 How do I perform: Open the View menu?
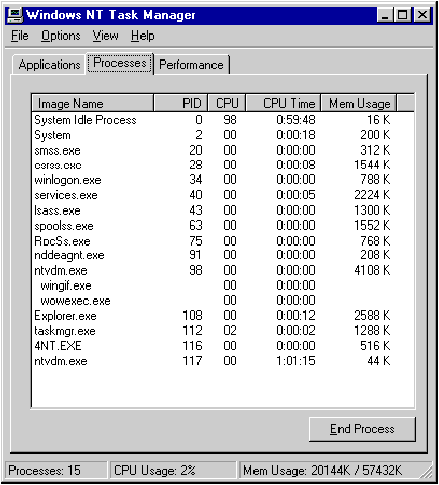click(x=106, y=36)
